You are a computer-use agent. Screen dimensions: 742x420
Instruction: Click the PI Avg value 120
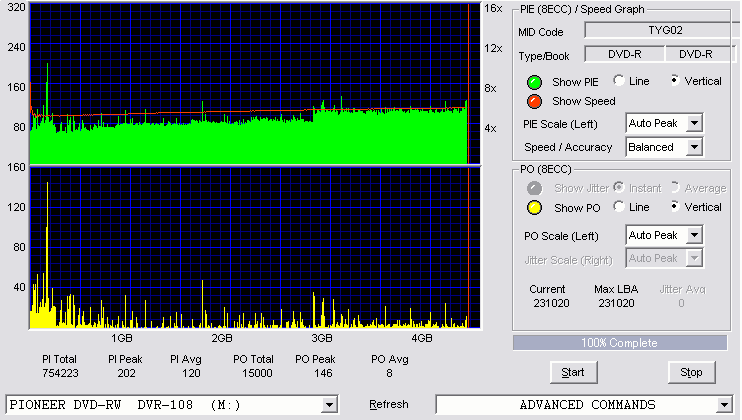click(191, 373)
